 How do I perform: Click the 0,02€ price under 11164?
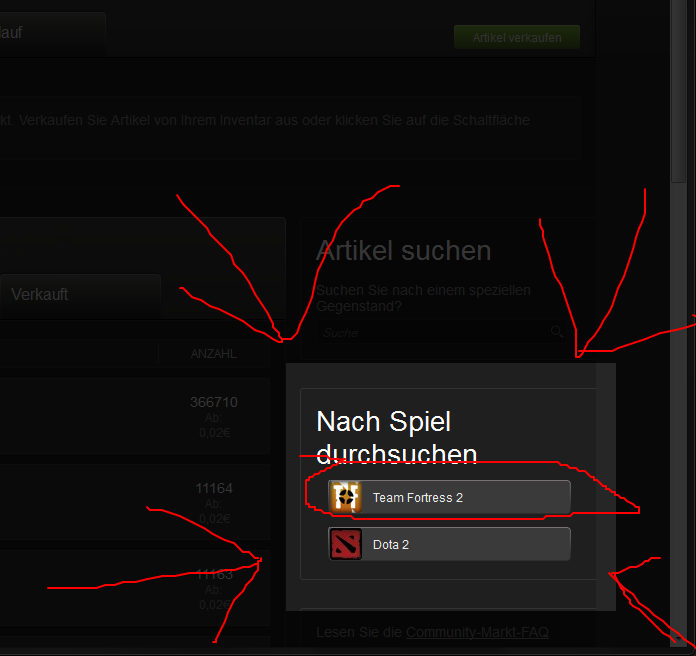214,519
